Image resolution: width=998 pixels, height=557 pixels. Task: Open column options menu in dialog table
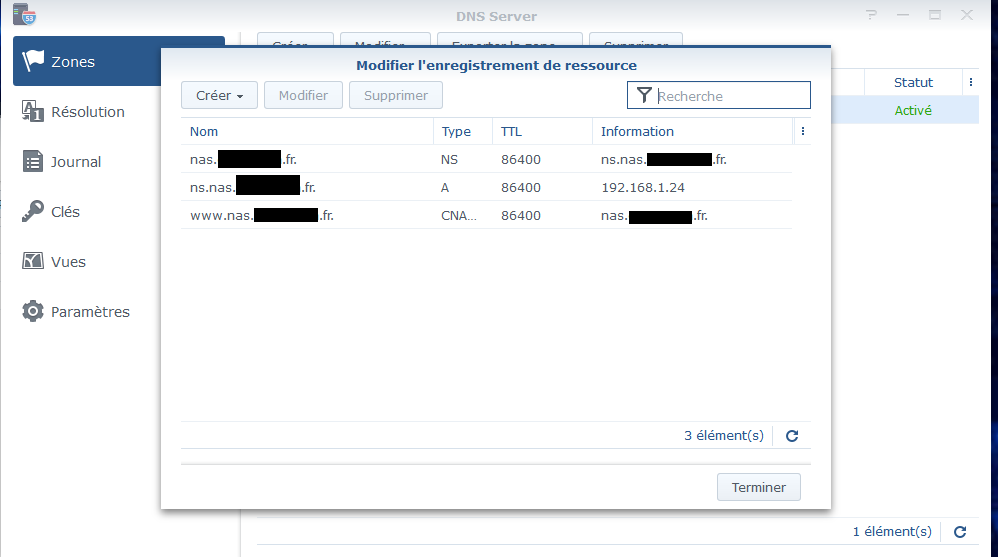click(x=803, y=131)
